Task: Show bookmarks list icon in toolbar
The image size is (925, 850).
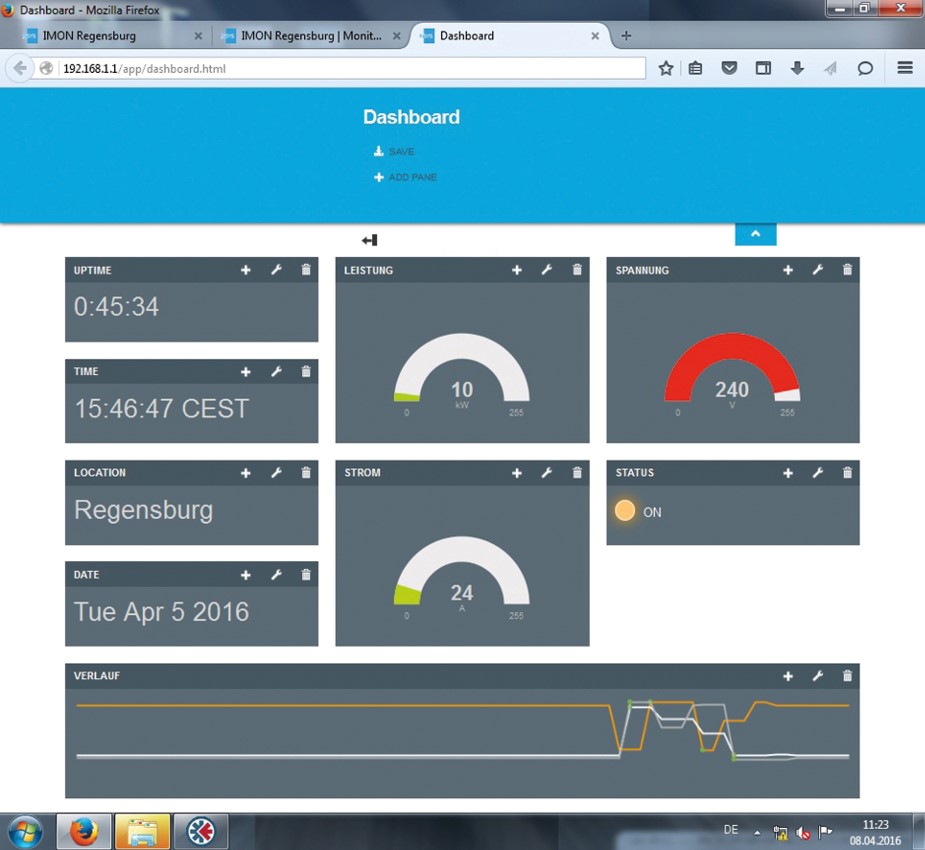Action: tap(696, 68)
